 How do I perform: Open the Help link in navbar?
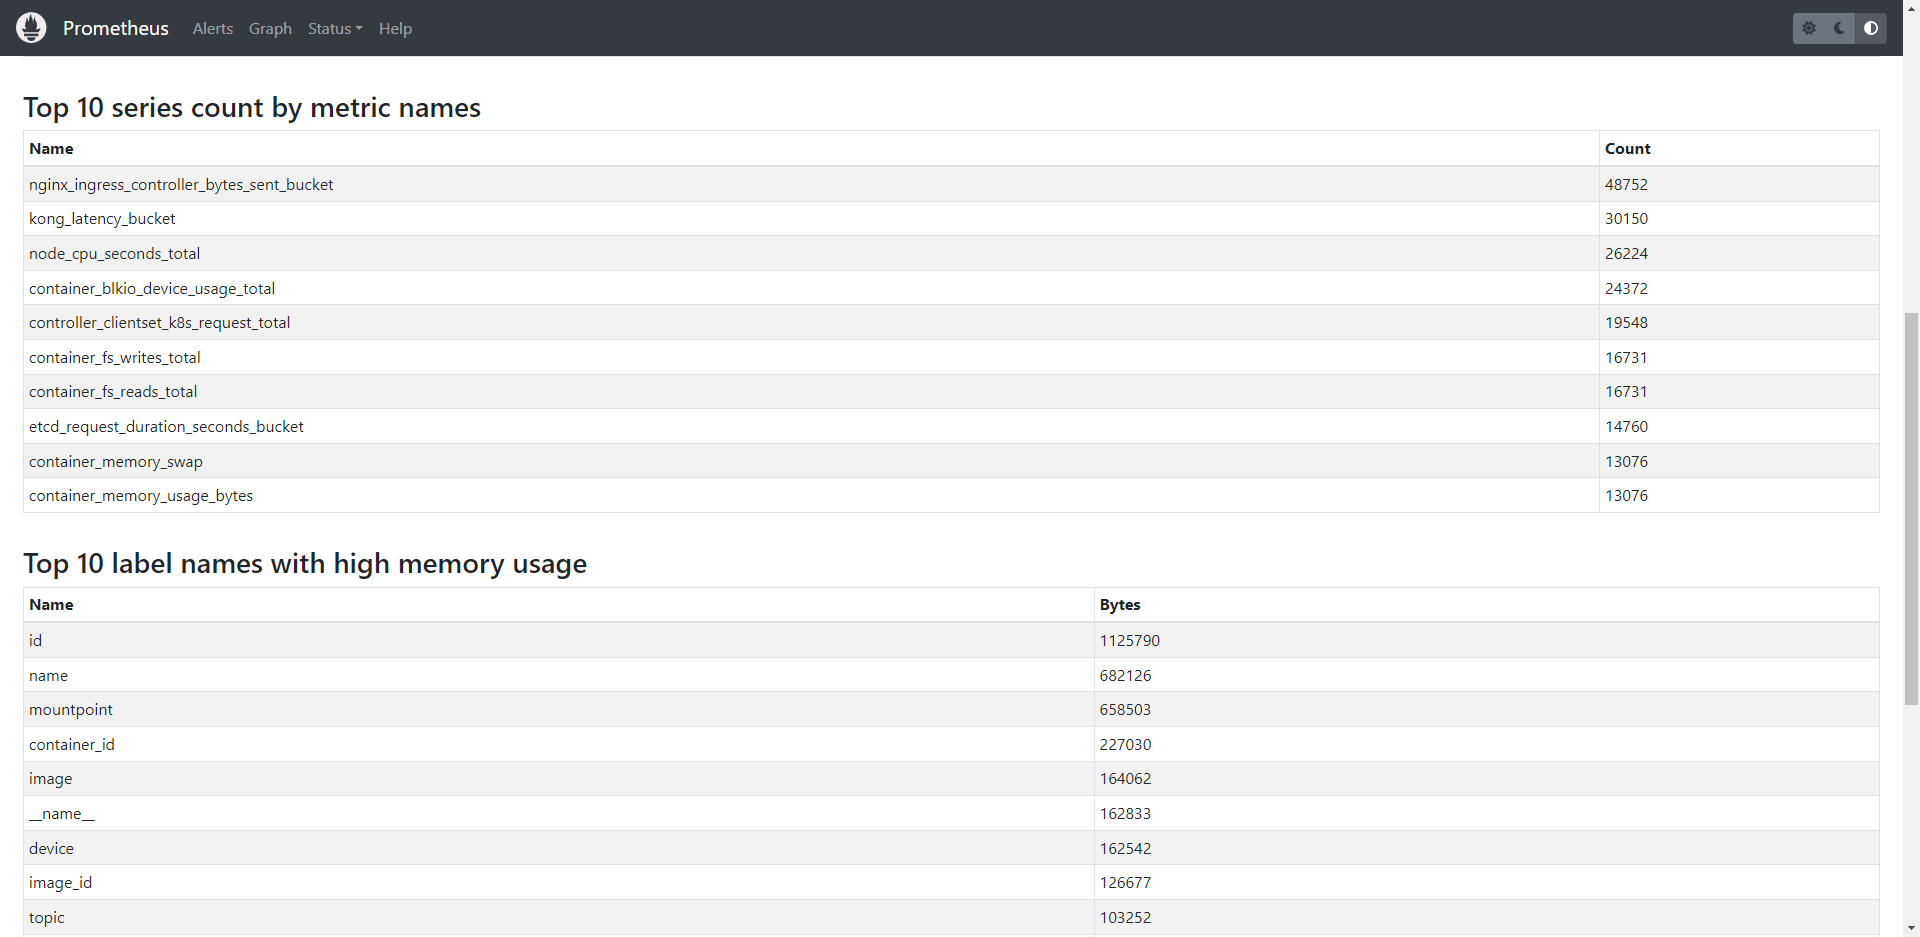click(395, 29)
